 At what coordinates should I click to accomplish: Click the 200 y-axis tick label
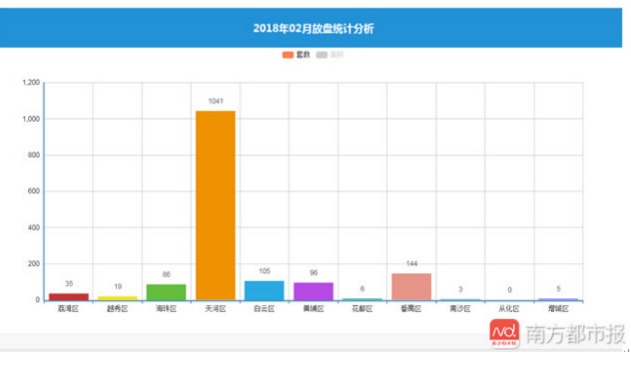(x=33, y=264)
